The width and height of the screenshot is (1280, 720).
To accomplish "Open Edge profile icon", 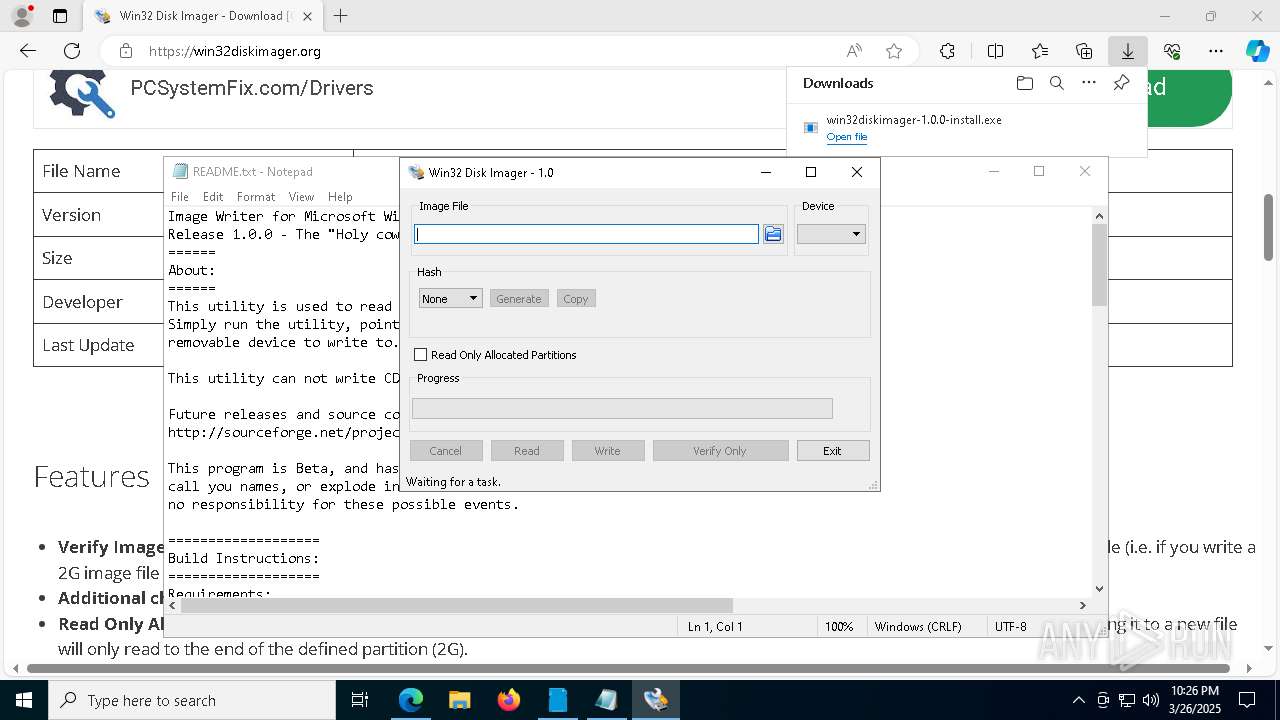I will [x=22, y=16].
